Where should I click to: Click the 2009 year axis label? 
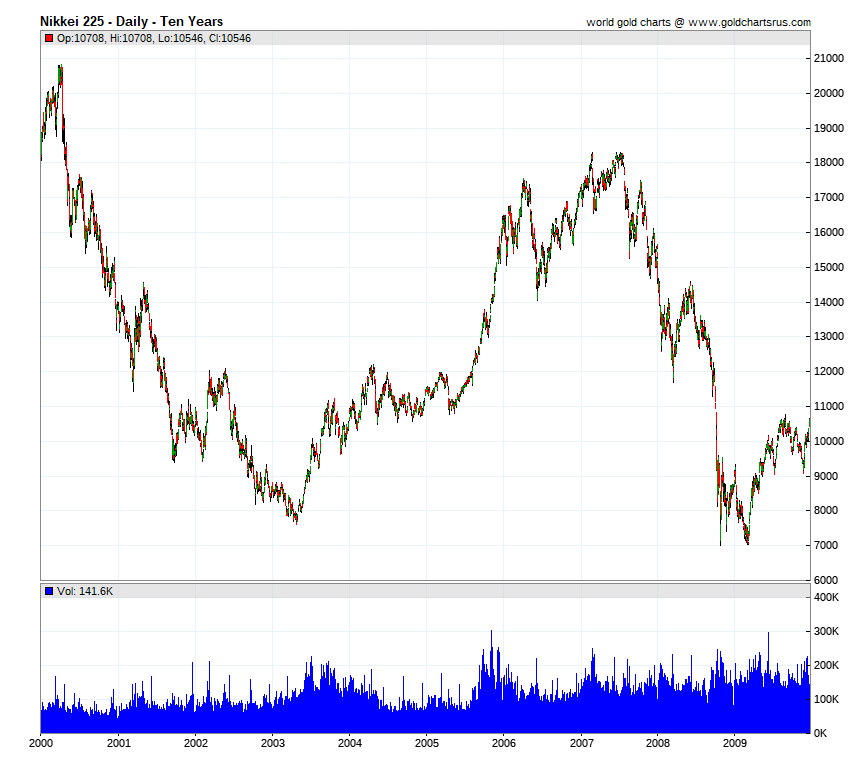point(735,743)
